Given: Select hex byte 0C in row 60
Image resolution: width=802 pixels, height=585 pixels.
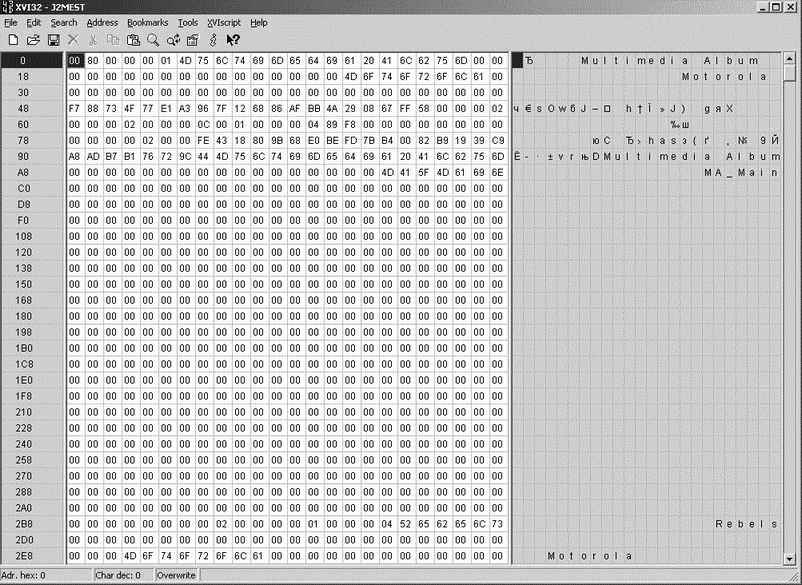Looking at the screenshot, I should (x=203, y=124).
